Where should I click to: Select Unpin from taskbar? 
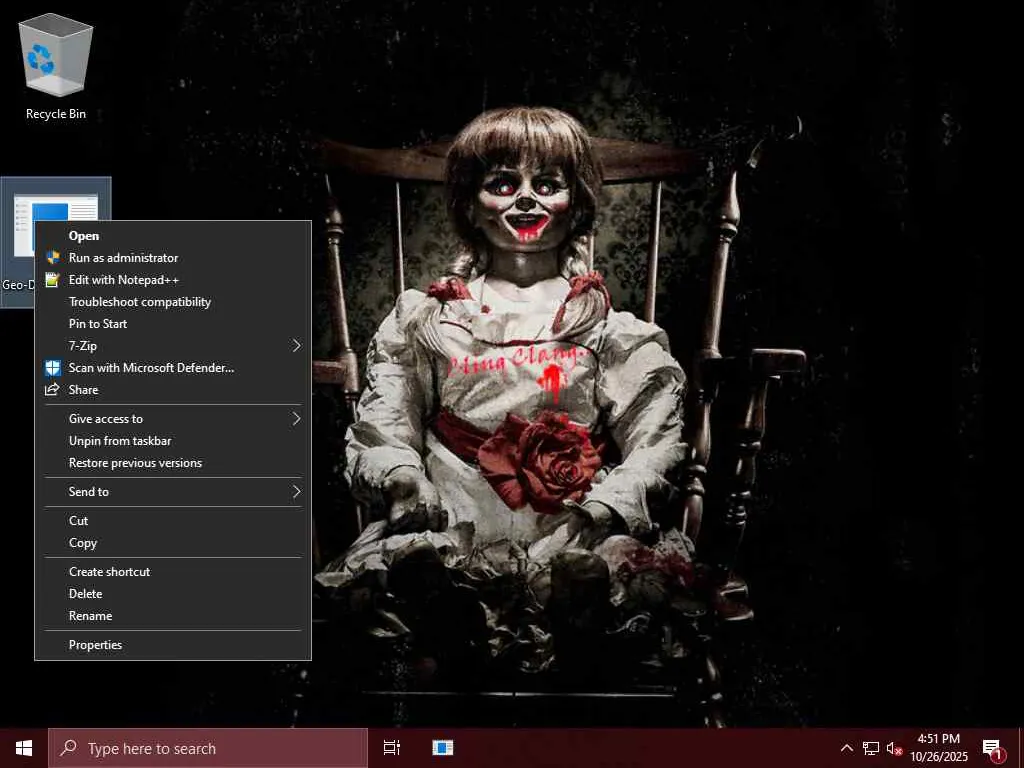click(173, 441)
